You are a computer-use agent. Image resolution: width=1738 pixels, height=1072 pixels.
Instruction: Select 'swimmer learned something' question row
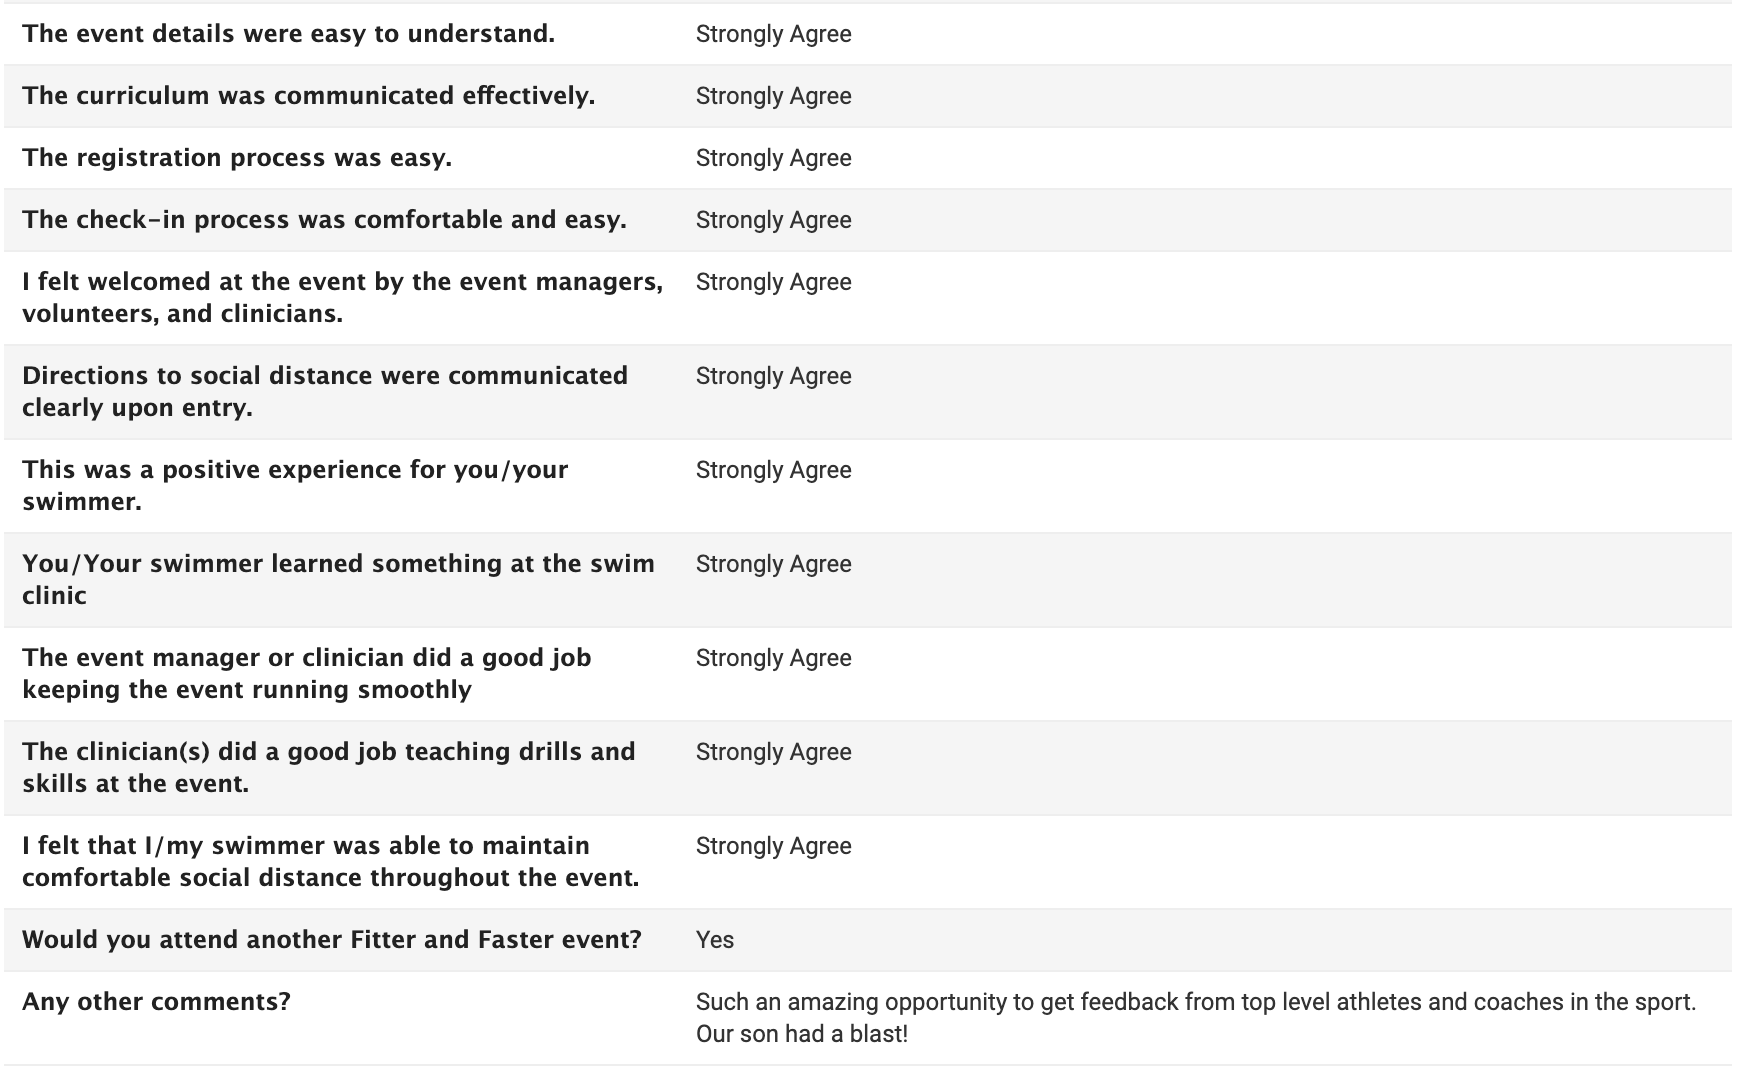pyautogui.click(x=867, y=580)
